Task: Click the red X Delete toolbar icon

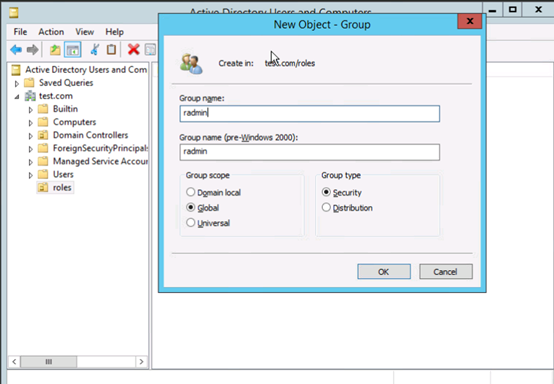Action: [x=134, y=49]
